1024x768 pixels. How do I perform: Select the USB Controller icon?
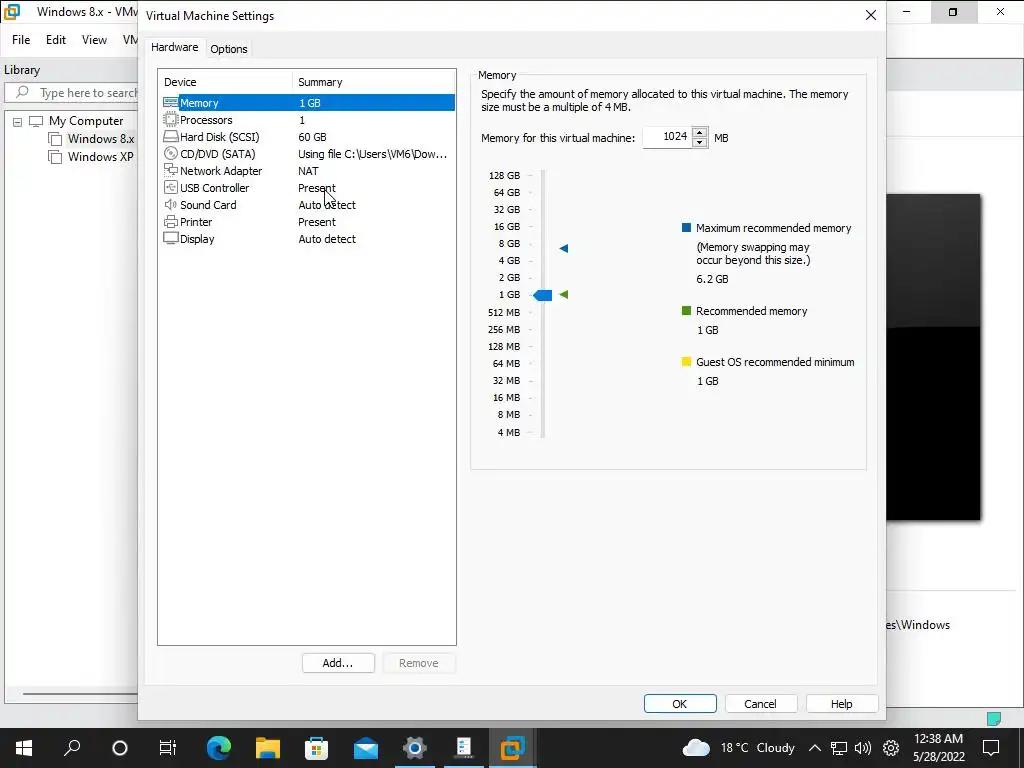click(x=170, y=187)
